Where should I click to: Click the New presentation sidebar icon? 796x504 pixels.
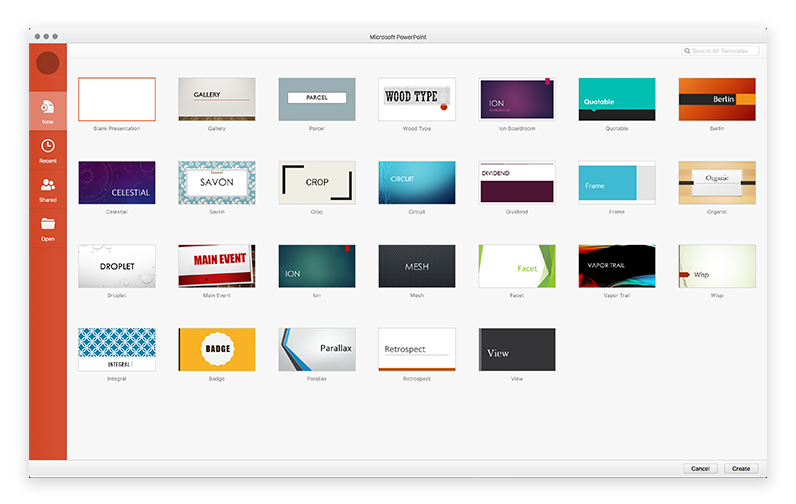pyautogui.click(x=47, y=107)
